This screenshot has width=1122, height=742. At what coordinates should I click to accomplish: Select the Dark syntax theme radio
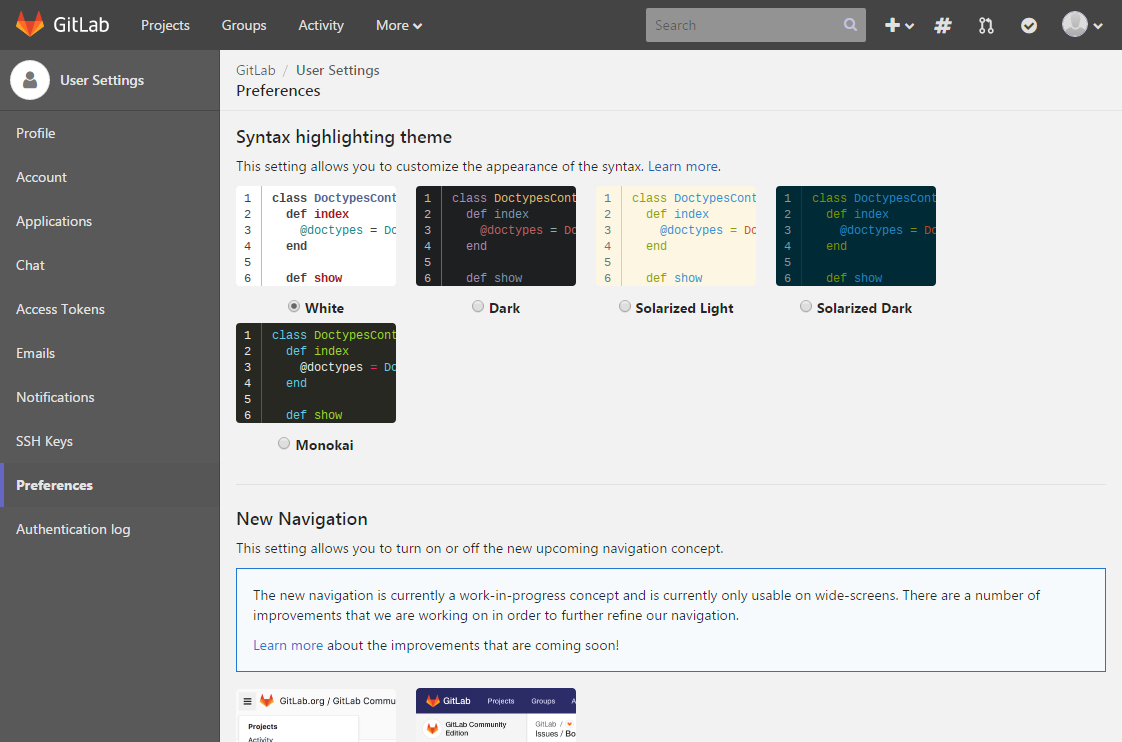point(478,307)
